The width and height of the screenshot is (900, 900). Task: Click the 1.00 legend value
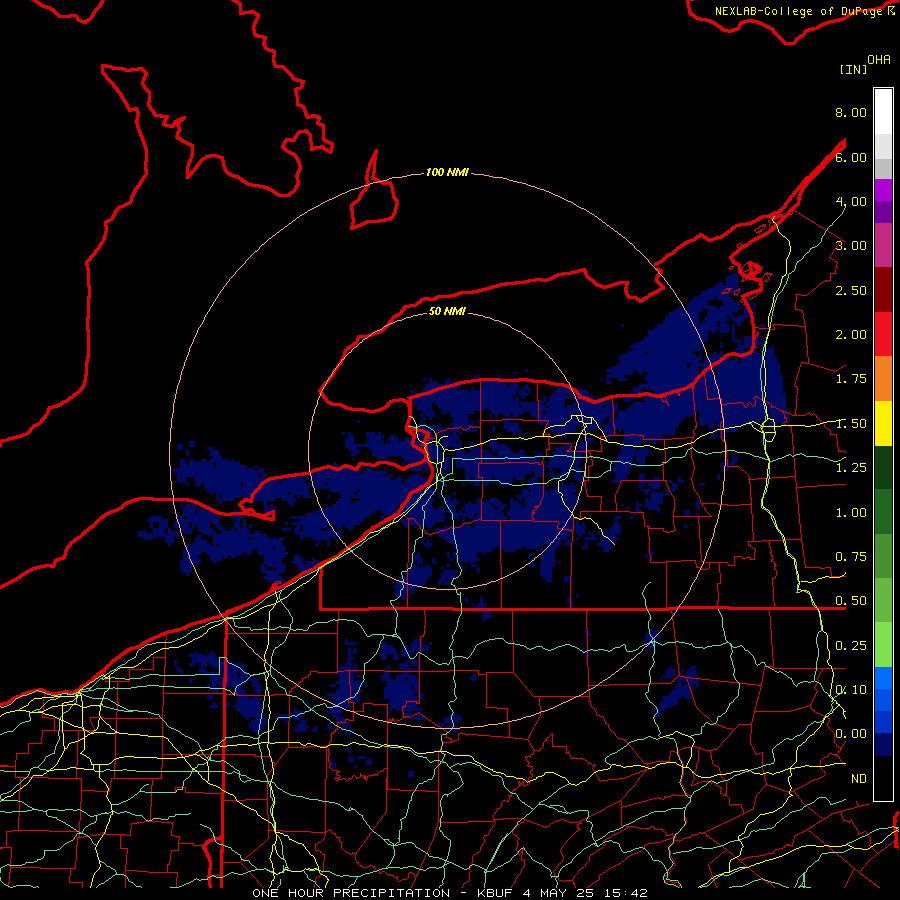[851, 513]
